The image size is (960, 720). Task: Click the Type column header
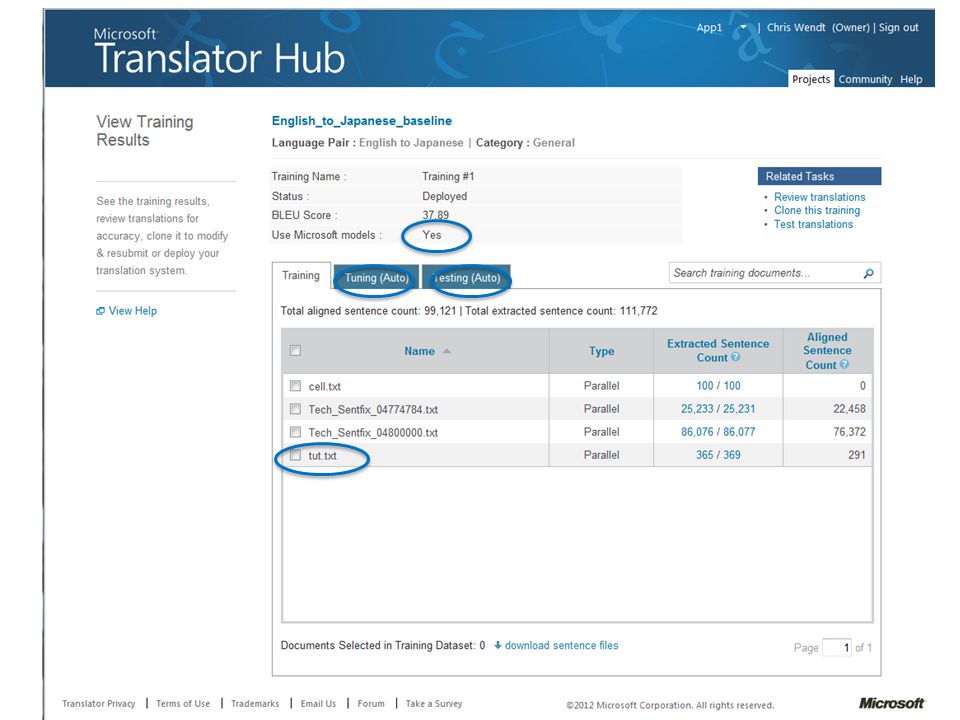601,351
